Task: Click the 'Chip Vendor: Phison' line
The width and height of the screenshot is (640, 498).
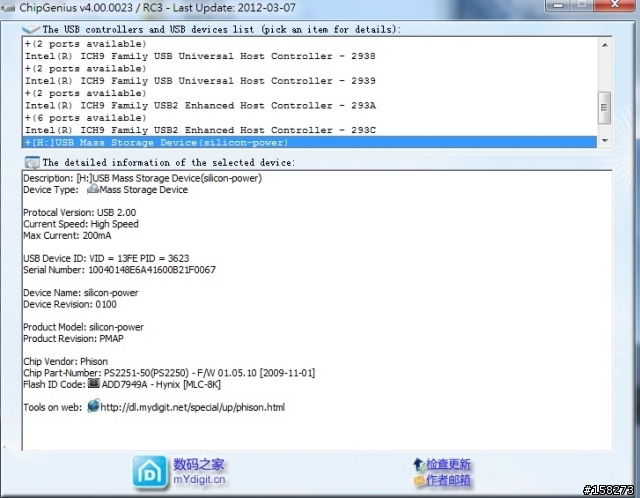Action: tap(65, 362)
